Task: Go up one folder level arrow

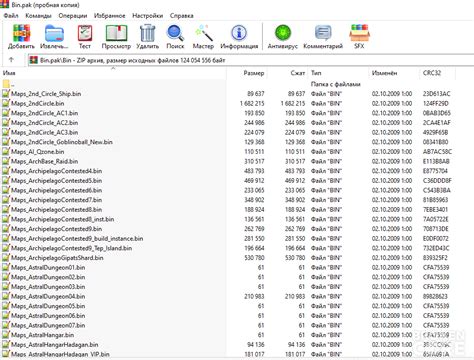Action: (x=11, y=60)
